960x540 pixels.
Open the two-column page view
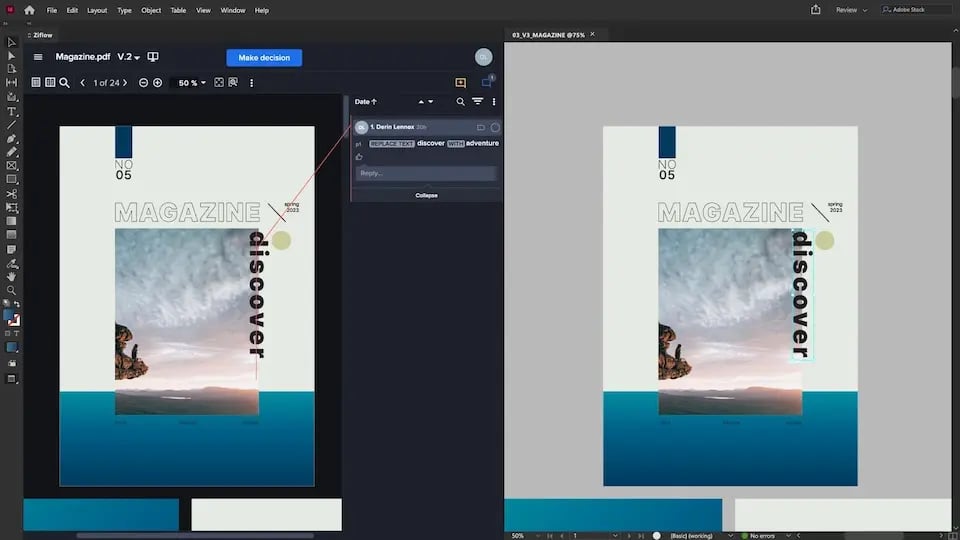pos(50,82)
